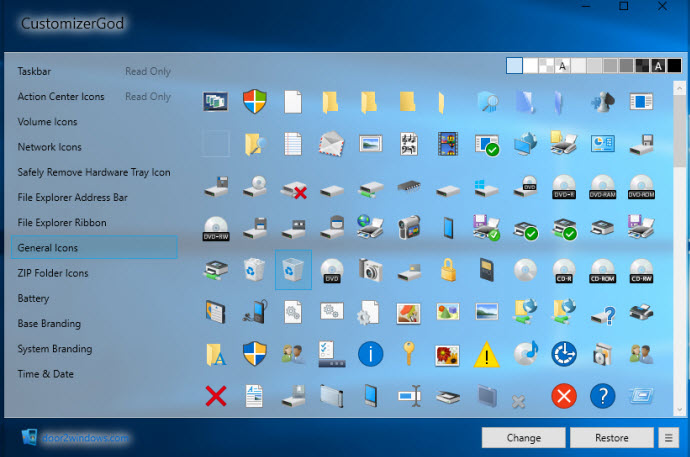
Task: Choose the blue clock history icon
Action: click(564, 354)
